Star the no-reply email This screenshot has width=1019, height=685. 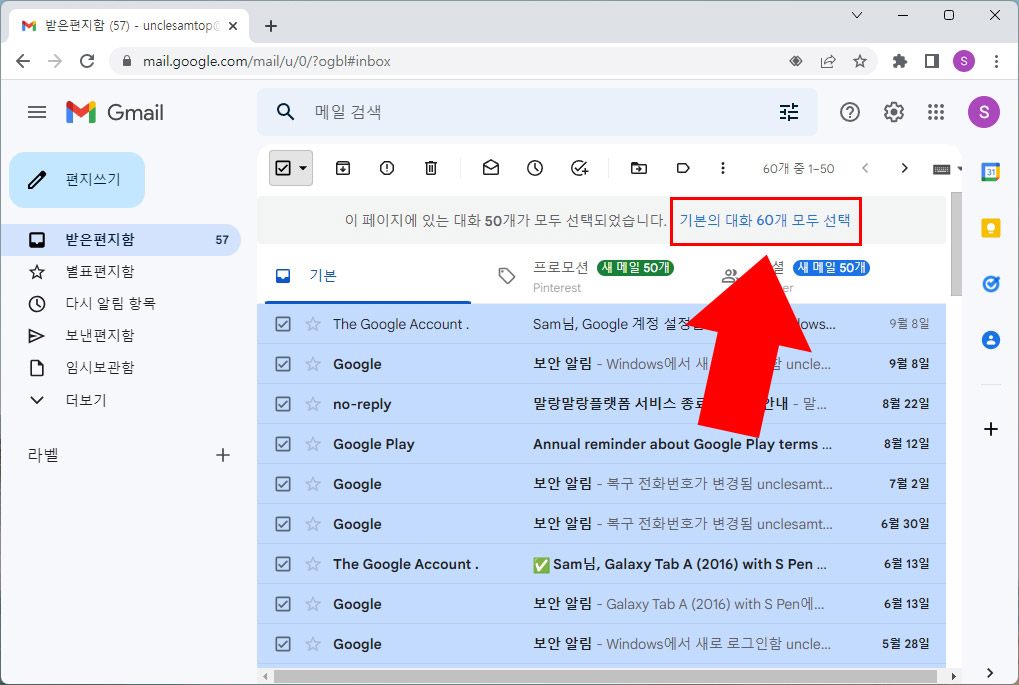pyautogui.click(x=313, y=404)
